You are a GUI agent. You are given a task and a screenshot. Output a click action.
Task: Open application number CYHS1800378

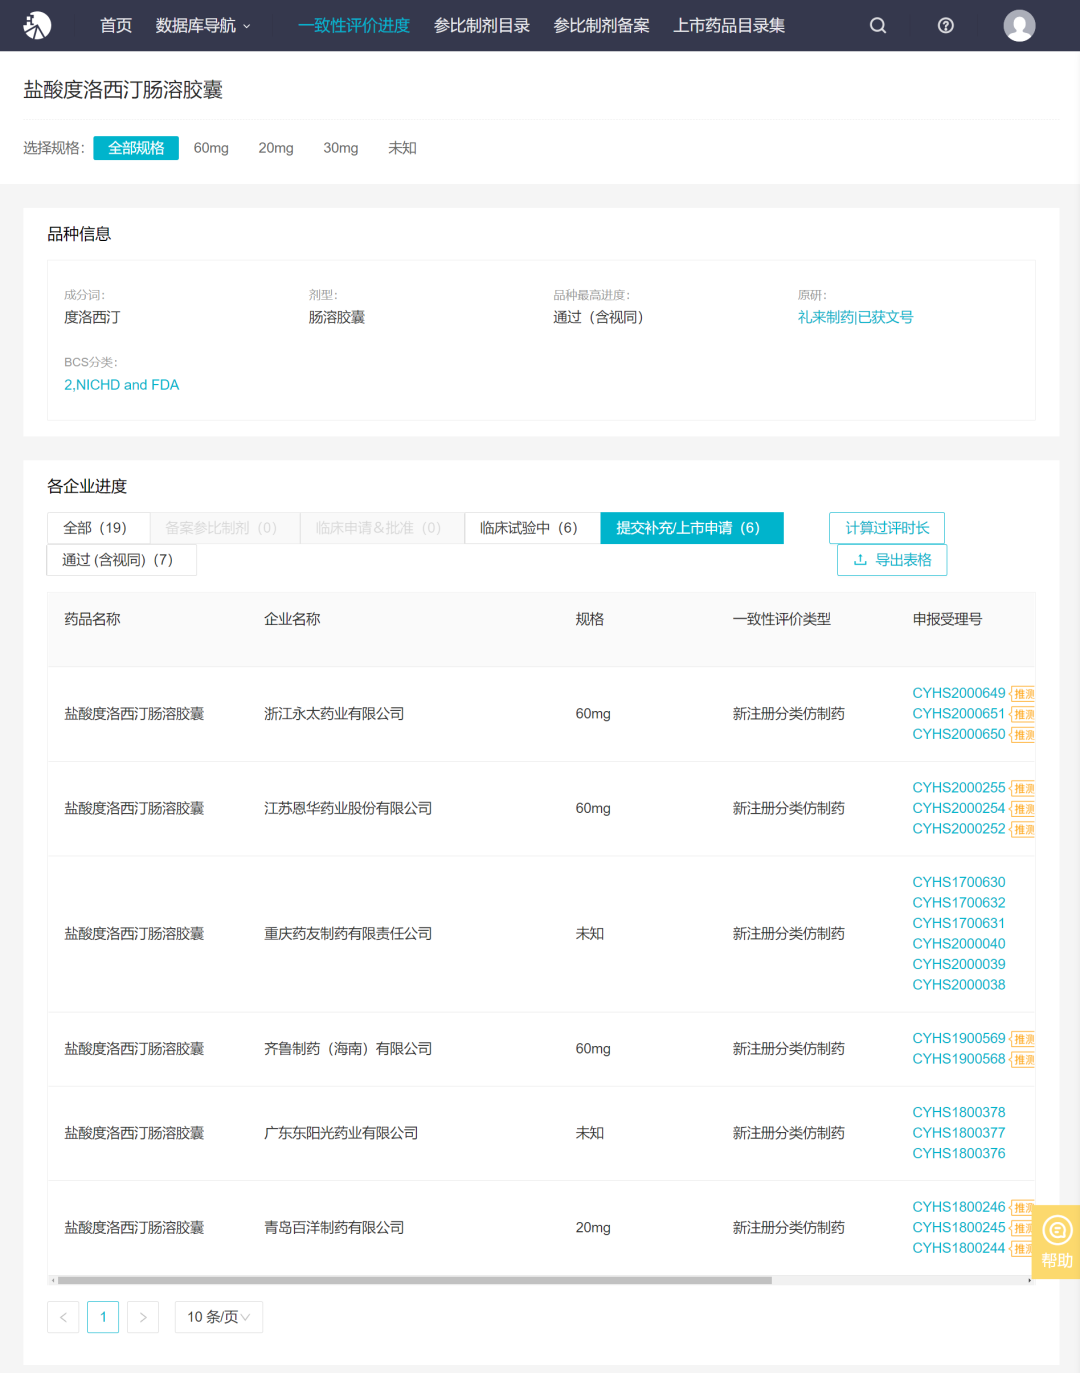tap(959, 1112)
